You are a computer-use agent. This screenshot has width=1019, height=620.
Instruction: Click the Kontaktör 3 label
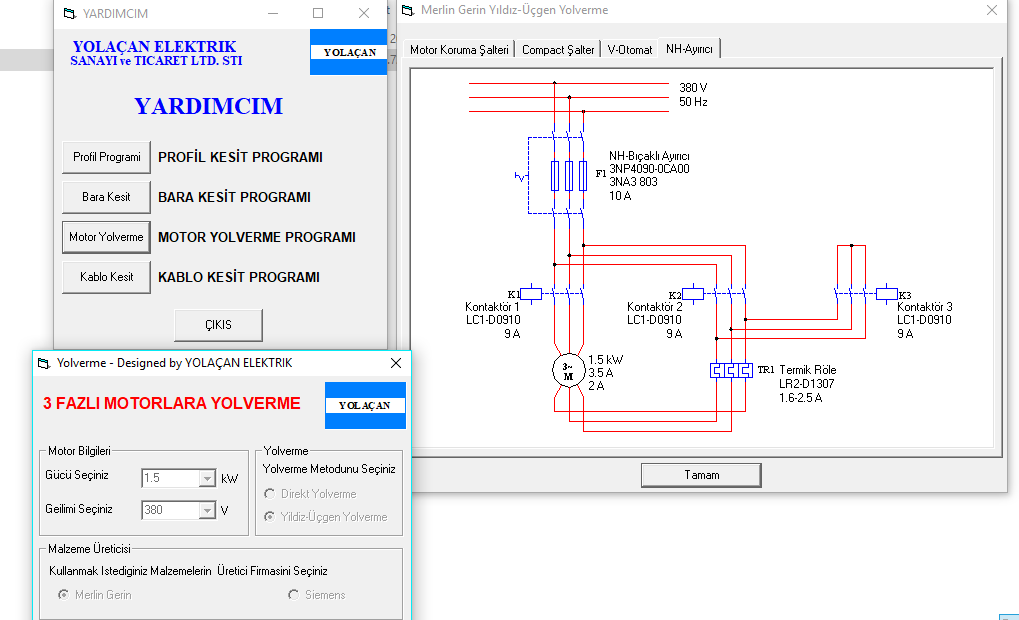point(925,307)
